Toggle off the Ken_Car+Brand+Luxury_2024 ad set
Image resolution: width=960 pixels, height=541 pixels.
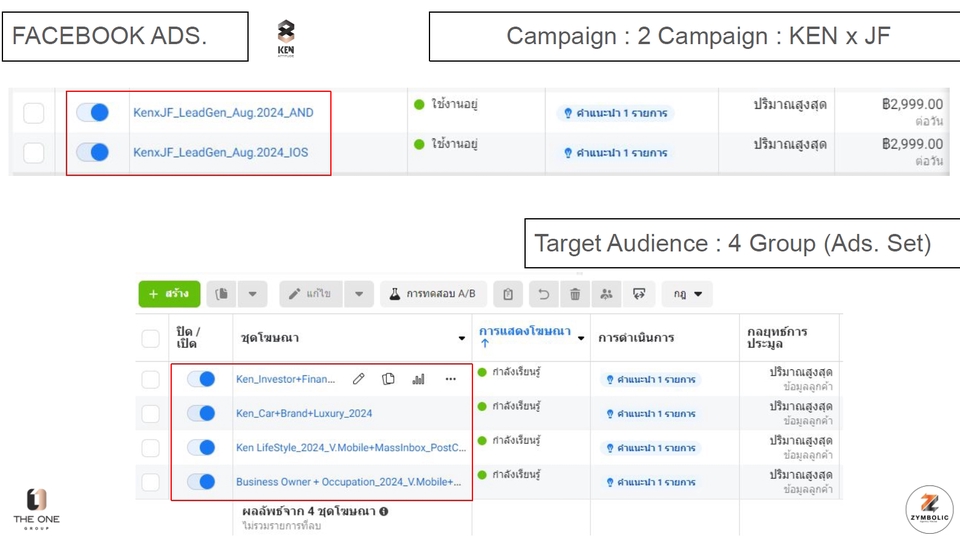201,413
